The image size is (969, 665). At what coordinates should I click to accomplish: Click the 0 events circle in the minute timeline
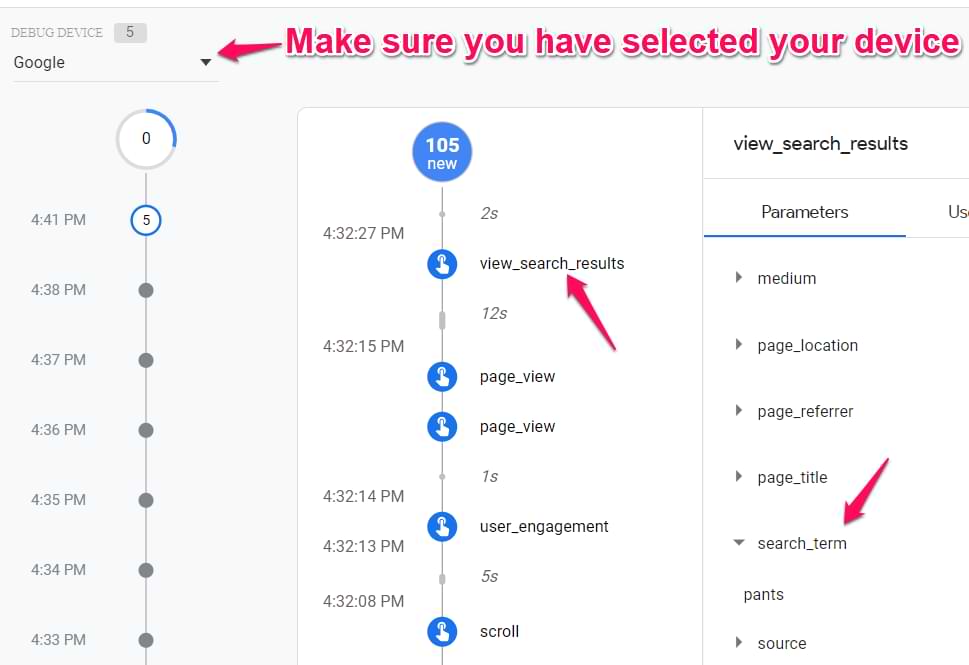146,138
